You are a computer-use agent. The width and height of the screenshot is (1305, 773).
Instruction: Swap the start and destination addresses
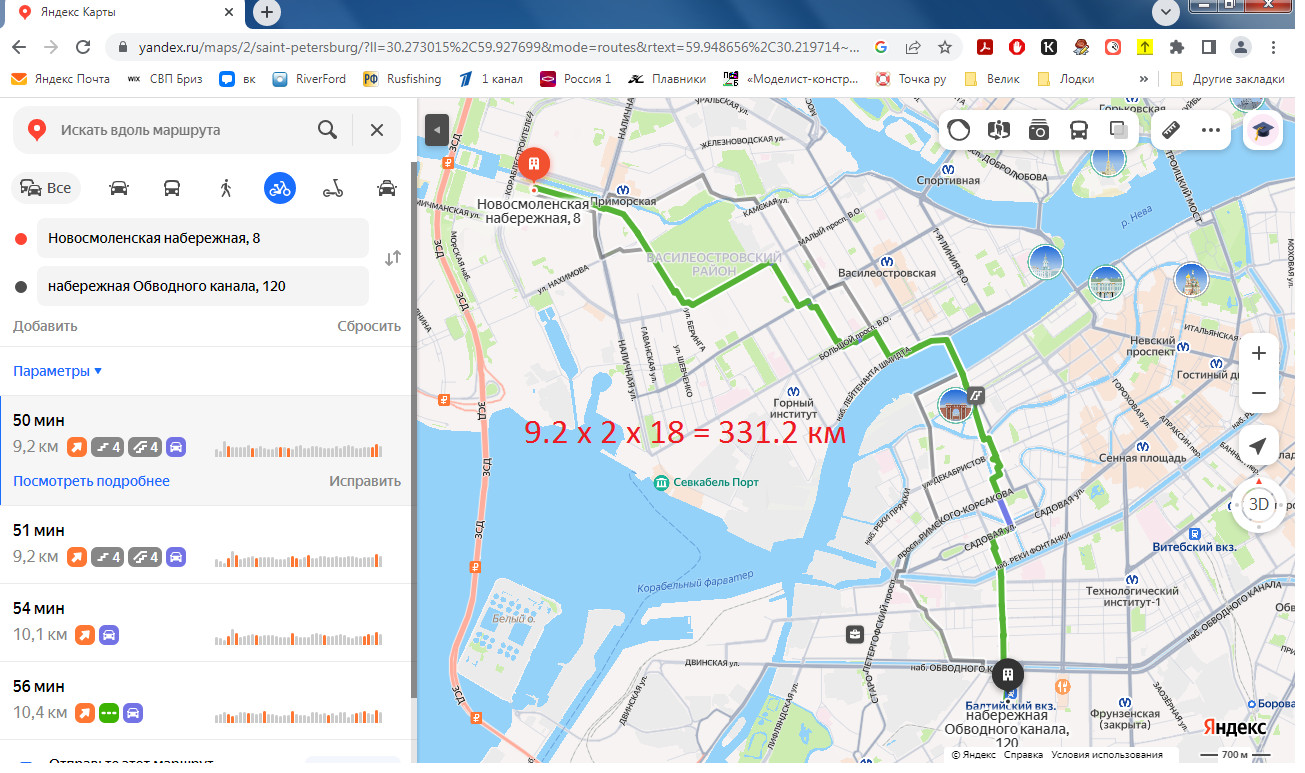pyautogui.click(x=393, y=258)
